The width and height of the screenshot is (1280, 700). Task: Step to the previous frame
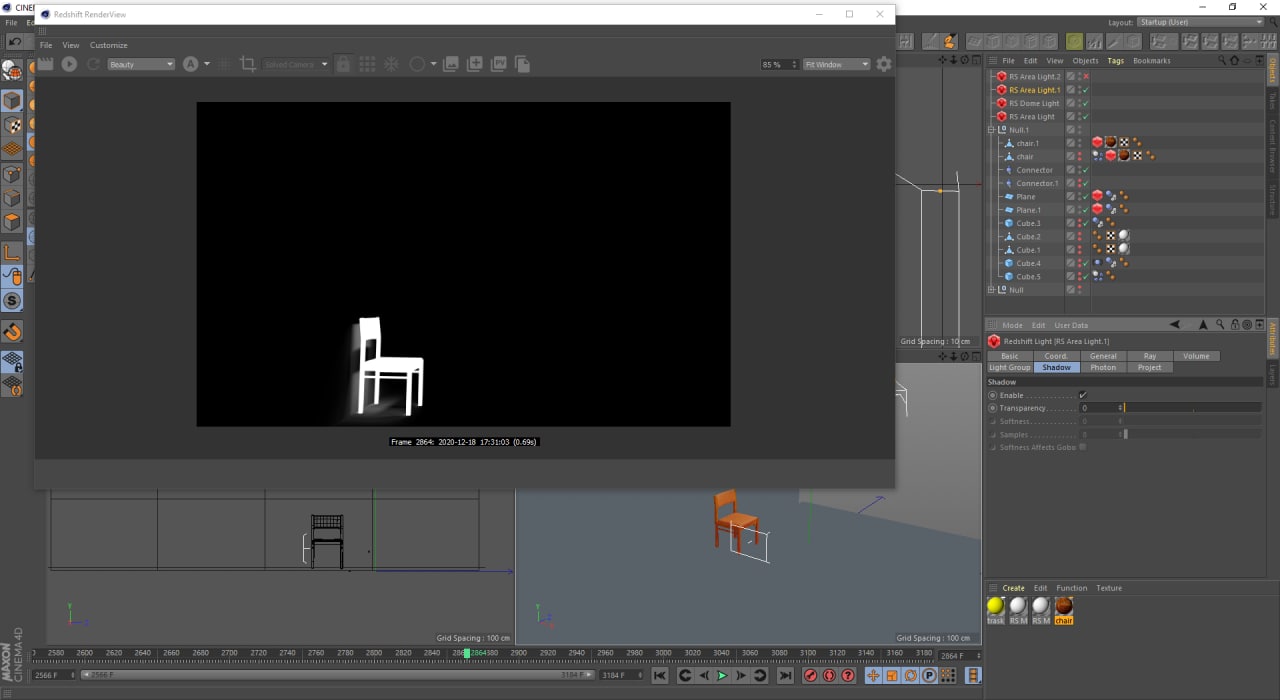(x=704, y=676)
